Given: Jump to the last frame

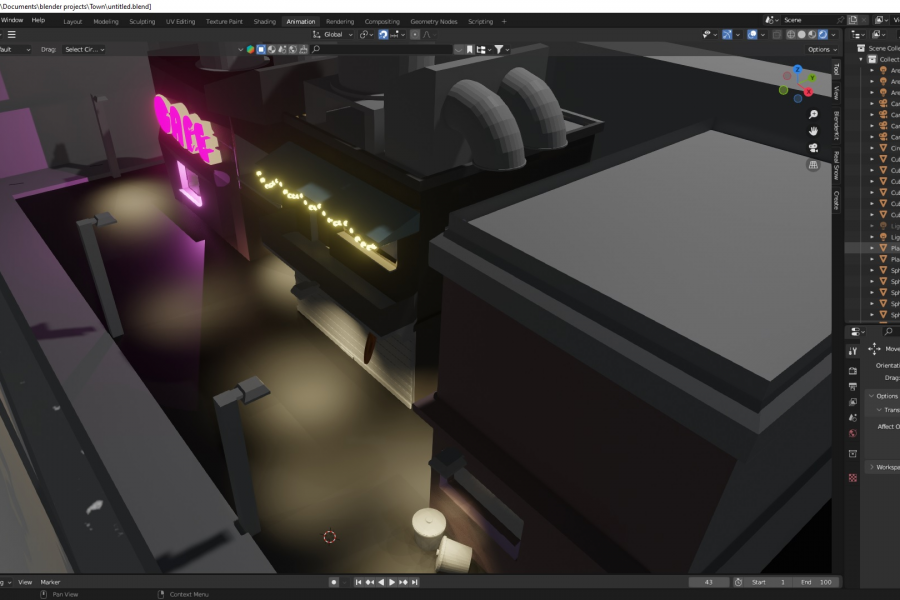Looking at the screenshot, I should pyautogui.click(x=414, y=582).
